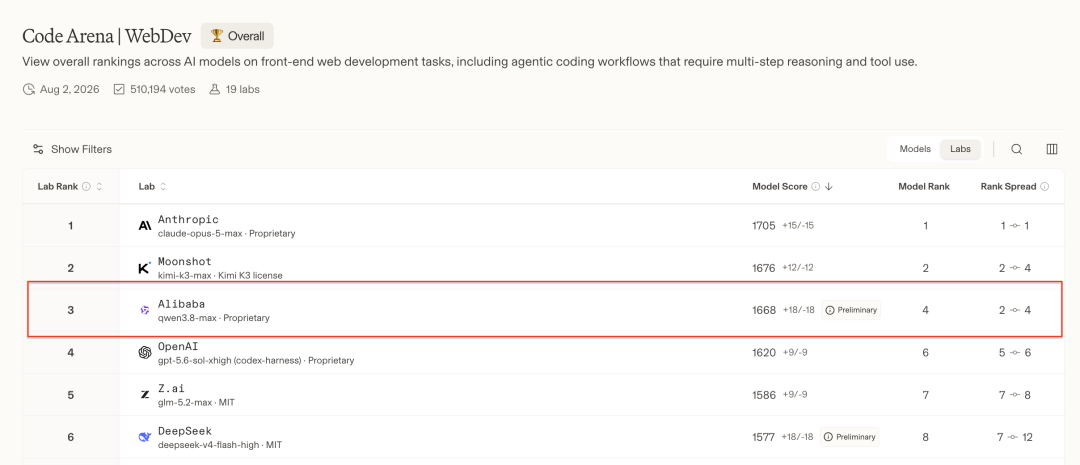Viewport: 1080px width, 465px height.
Task: Click the clock icon beside the date
Action: [x=29, y=90]
